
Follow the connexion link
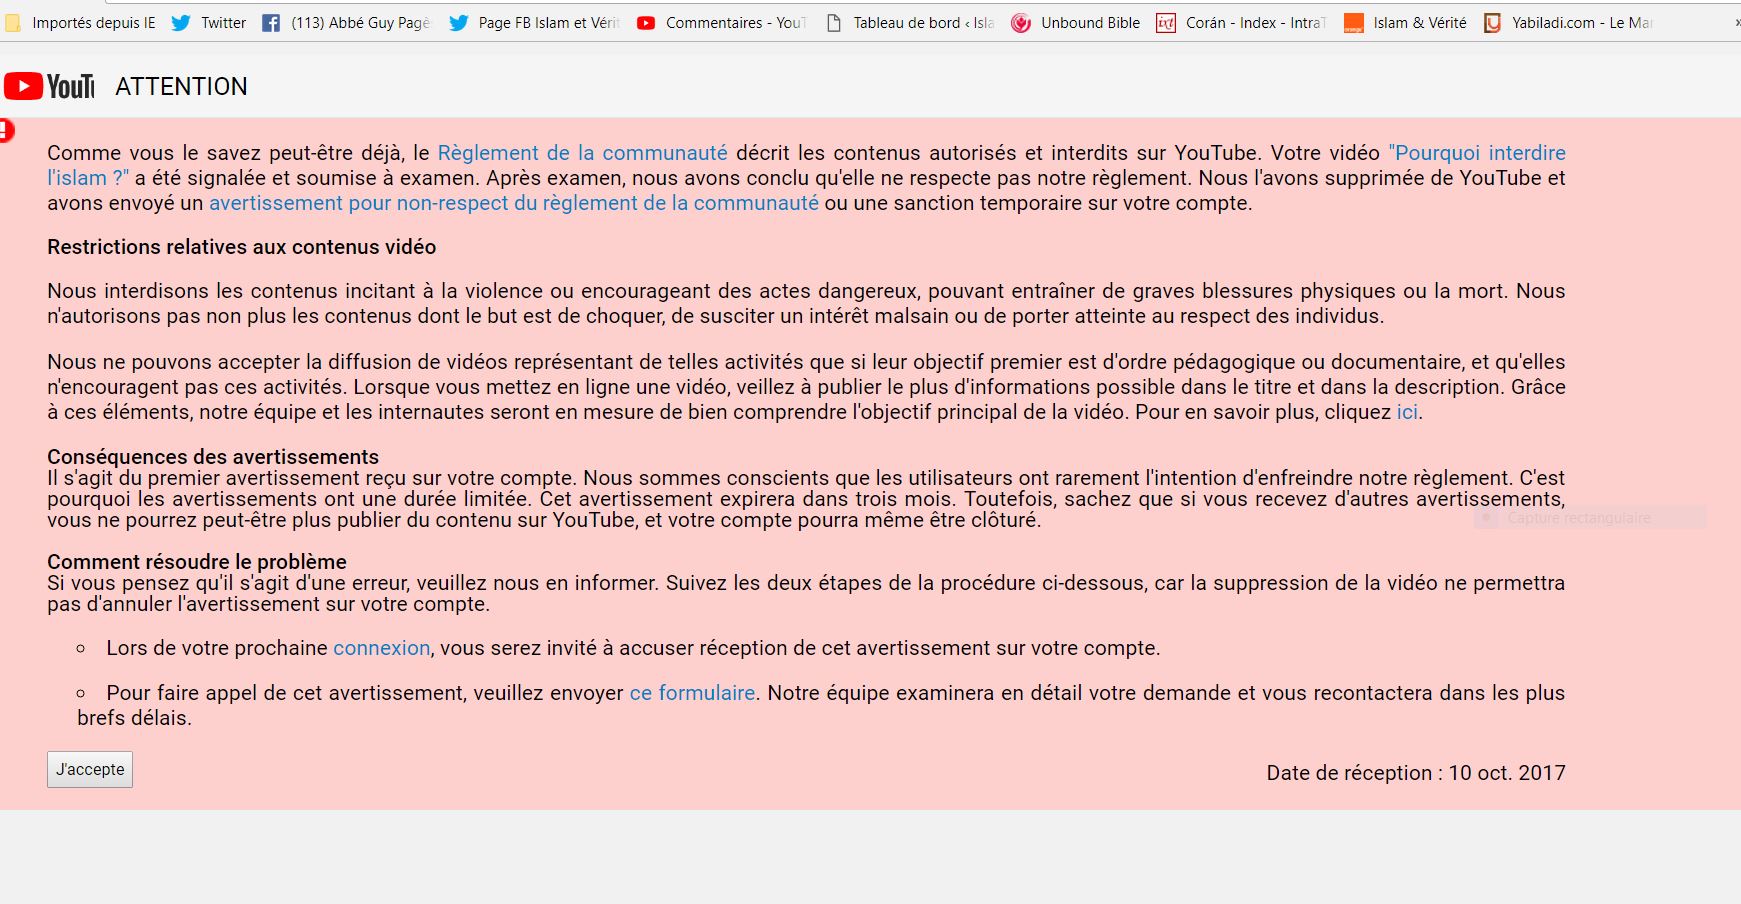(x=381, y=648)
